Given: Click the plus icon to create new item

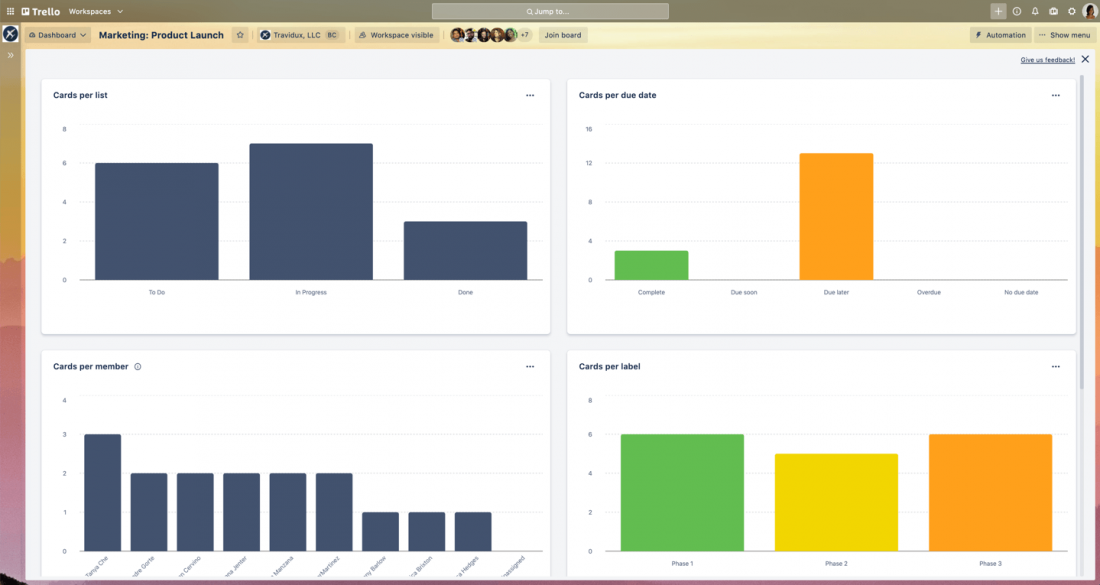Looking at the screenshot, I should 997,11.
